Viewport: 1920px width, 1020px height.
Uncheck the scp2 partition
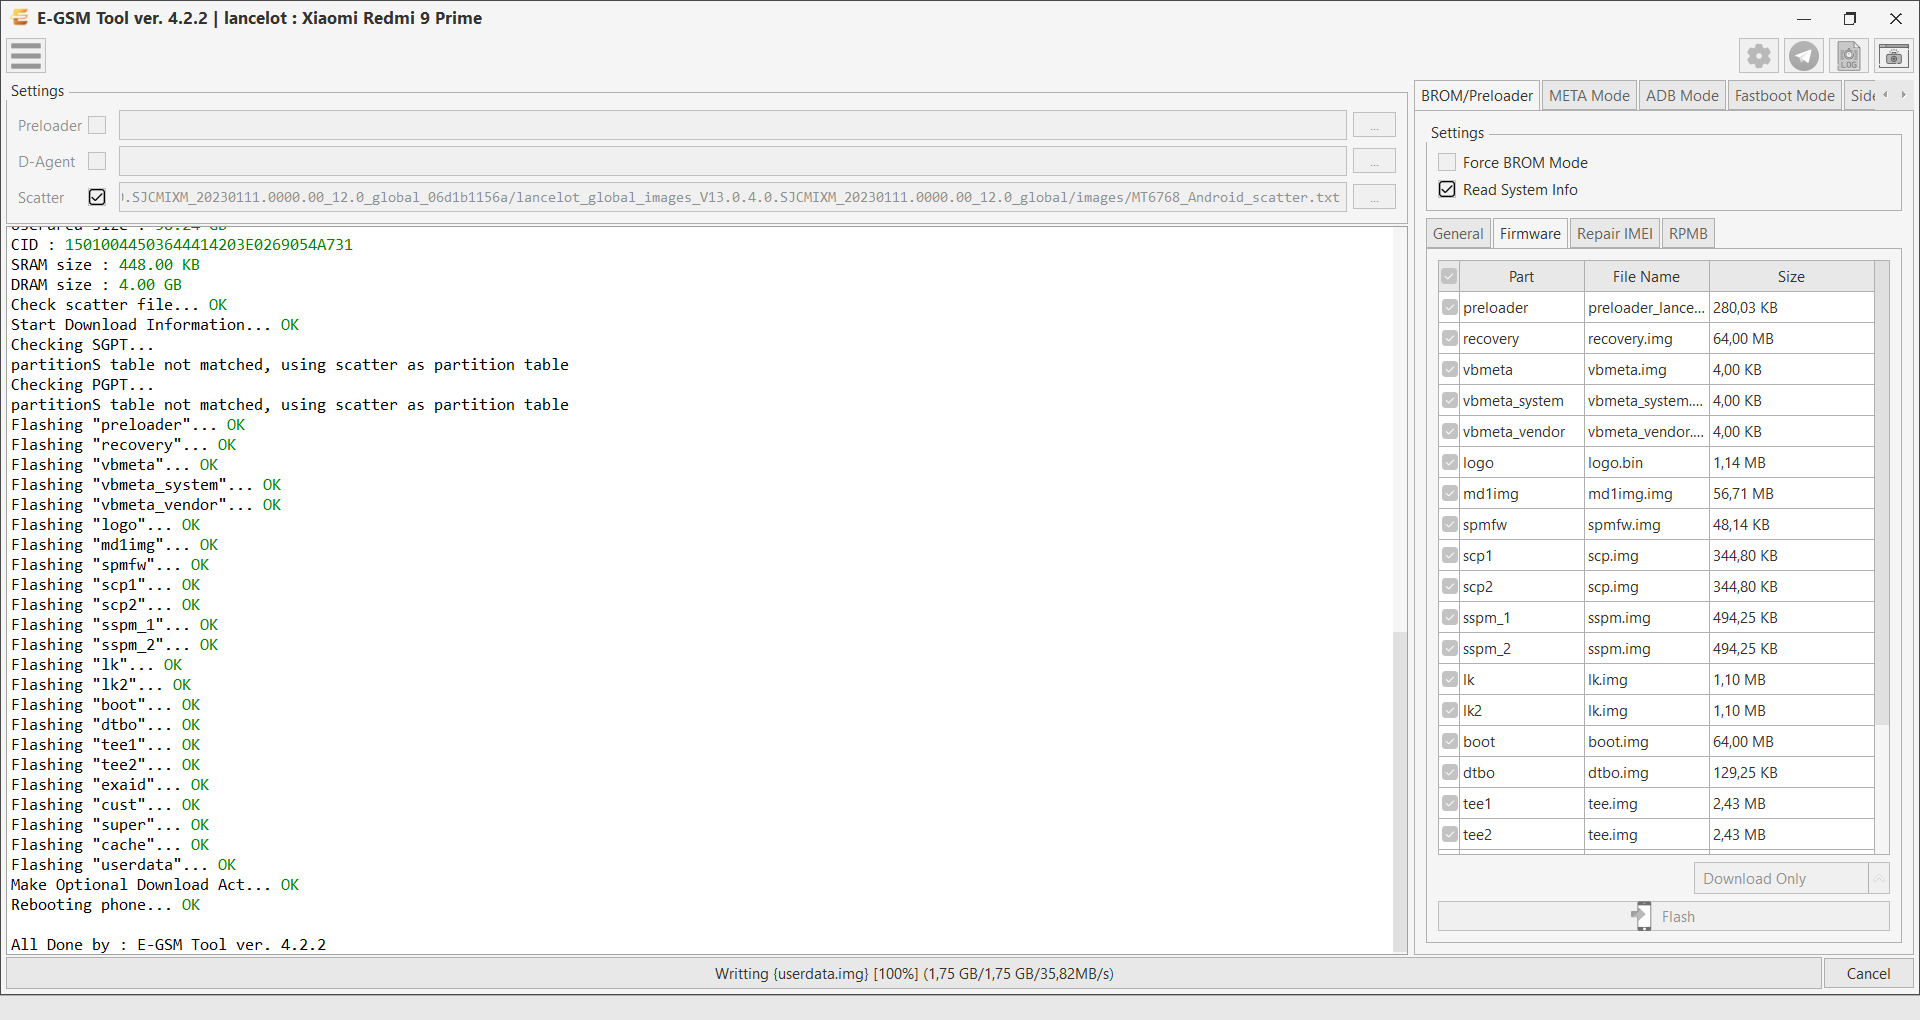point(1450,586)
